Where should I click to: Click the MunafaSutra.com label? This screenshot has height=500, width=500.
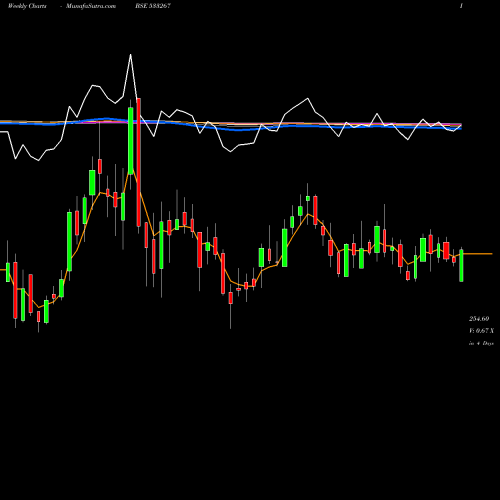pyautogui.click(x=91, y=6)
